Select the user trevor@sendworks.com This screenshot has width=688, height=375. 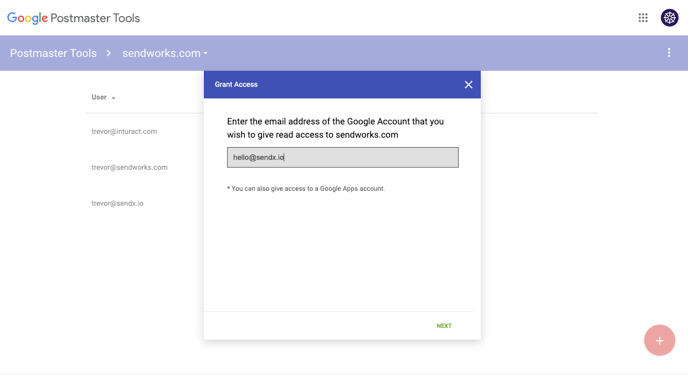point(129,167)
